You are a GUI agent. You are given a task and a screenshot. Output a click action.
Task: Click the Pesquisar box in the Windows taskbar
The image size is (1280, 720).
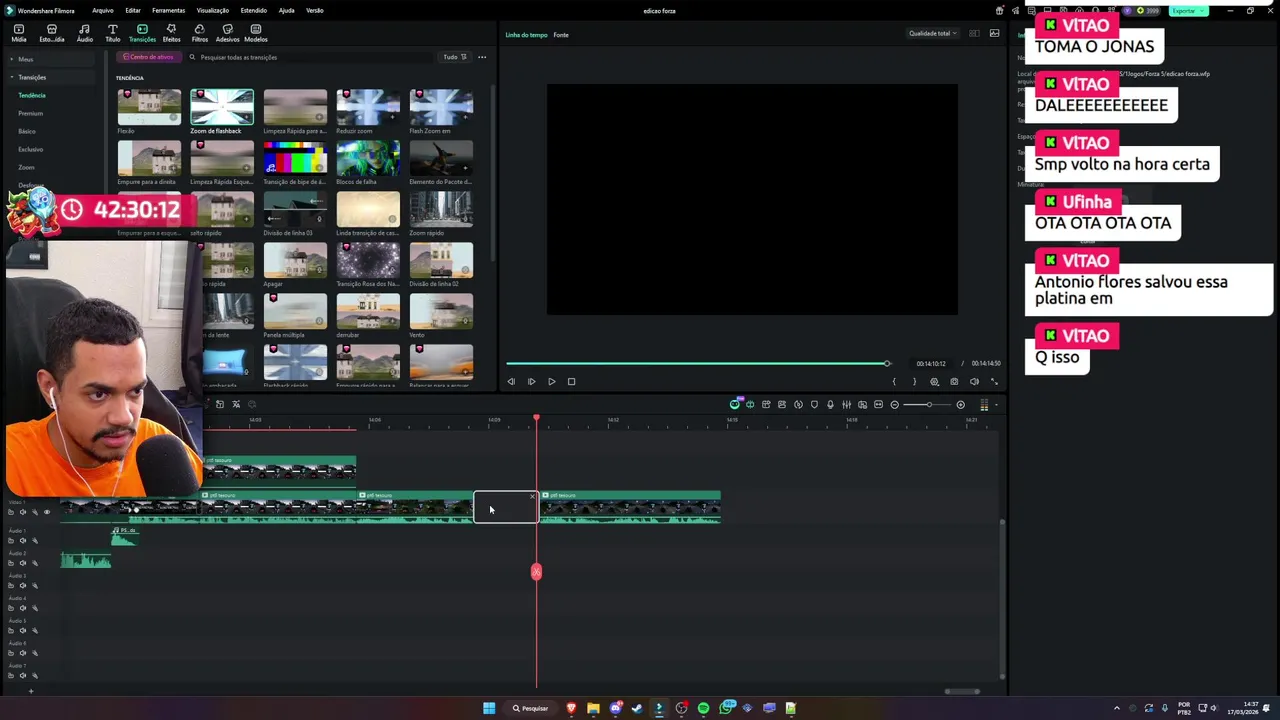[531, 708]
